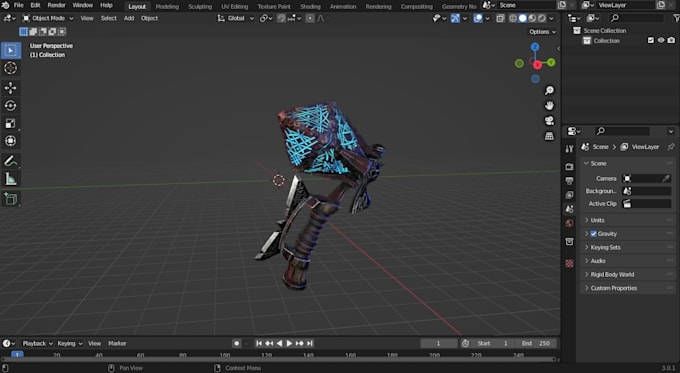This screenshot has height=373, width=680.
Task: Open the Keying dropdown in timeline
Action: pos(69,343)
